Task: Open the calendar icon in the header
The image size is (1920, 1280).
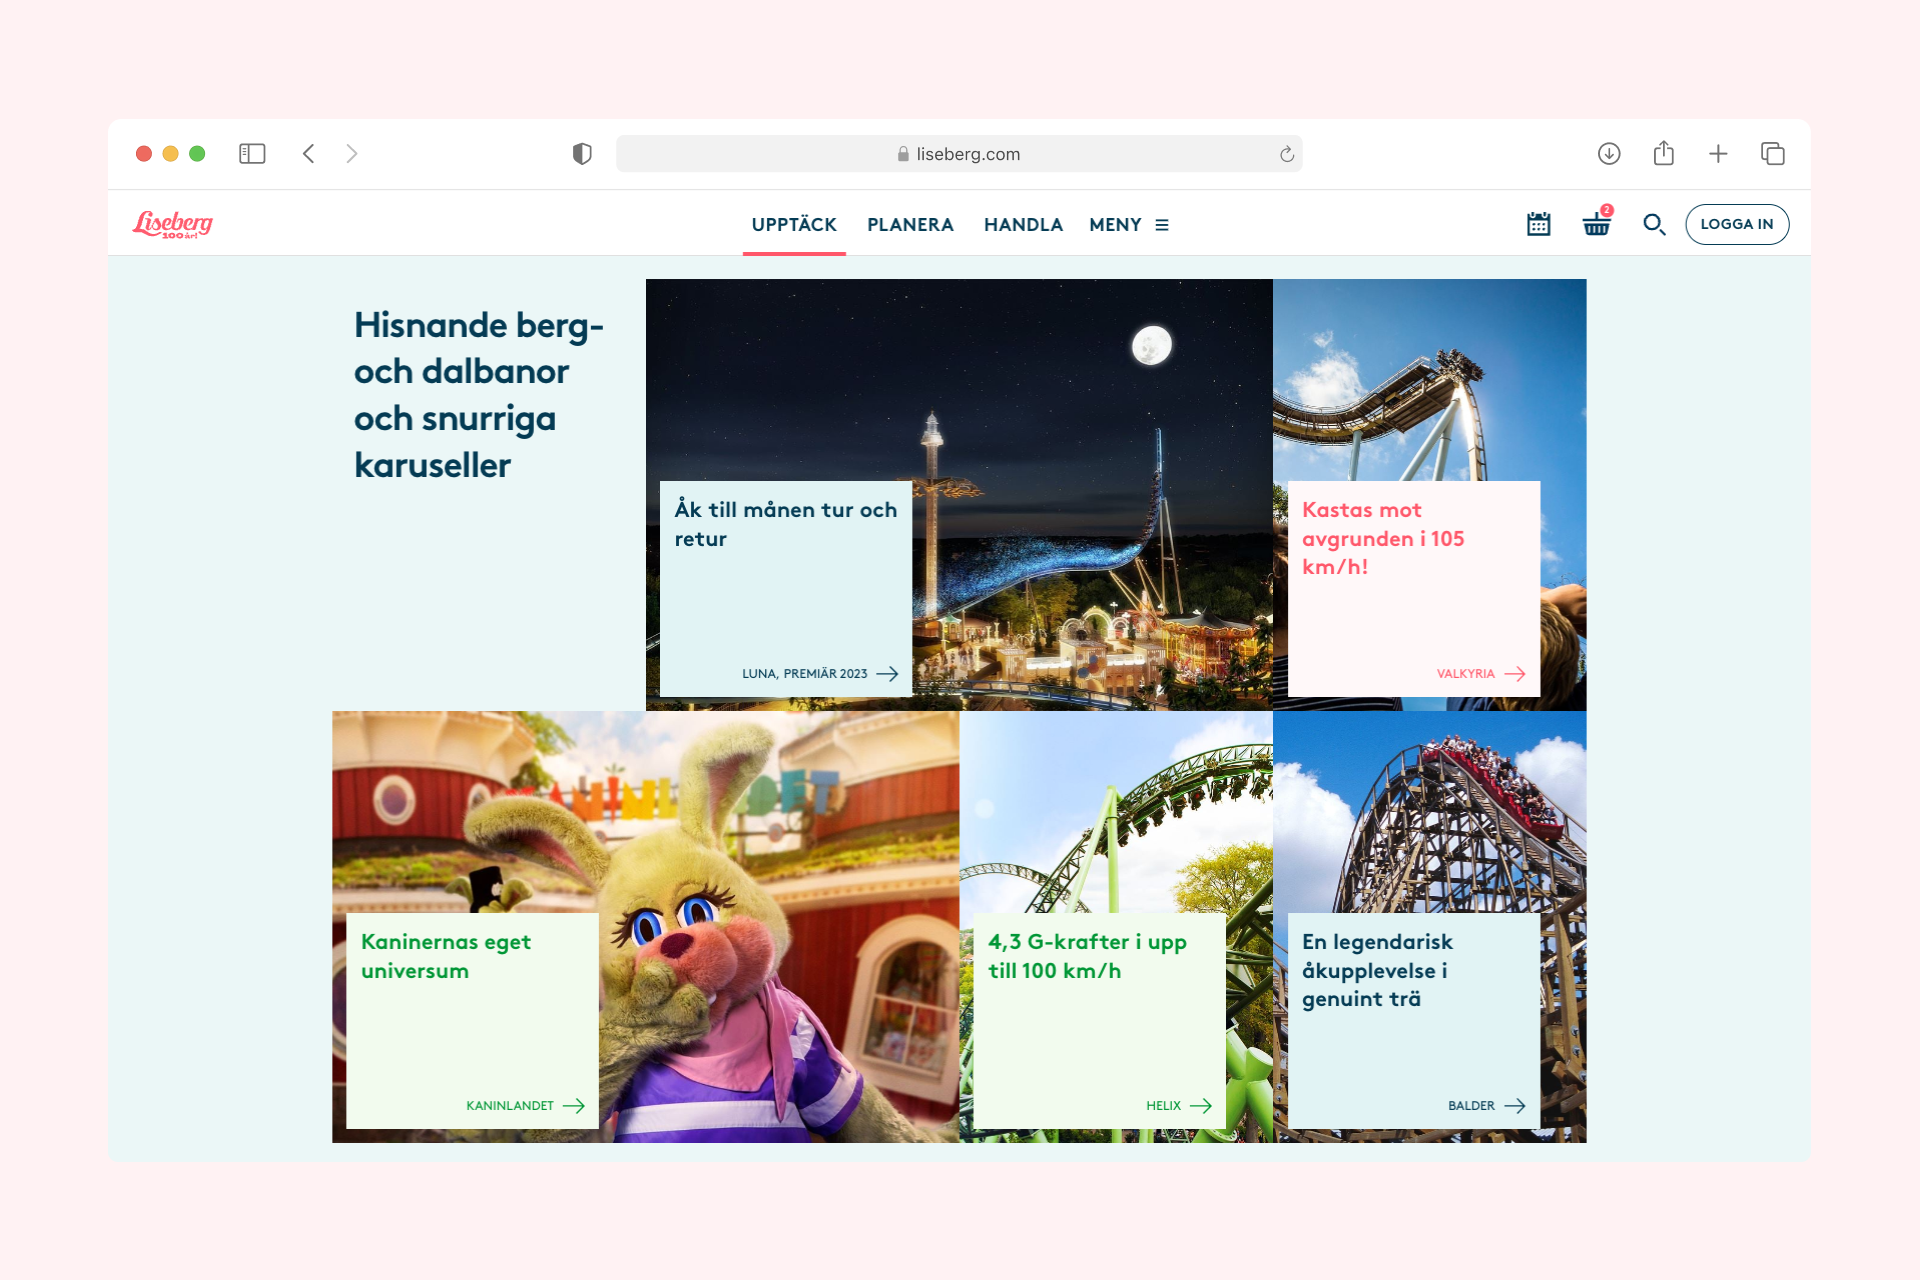Action: [x=1538, y=224]
